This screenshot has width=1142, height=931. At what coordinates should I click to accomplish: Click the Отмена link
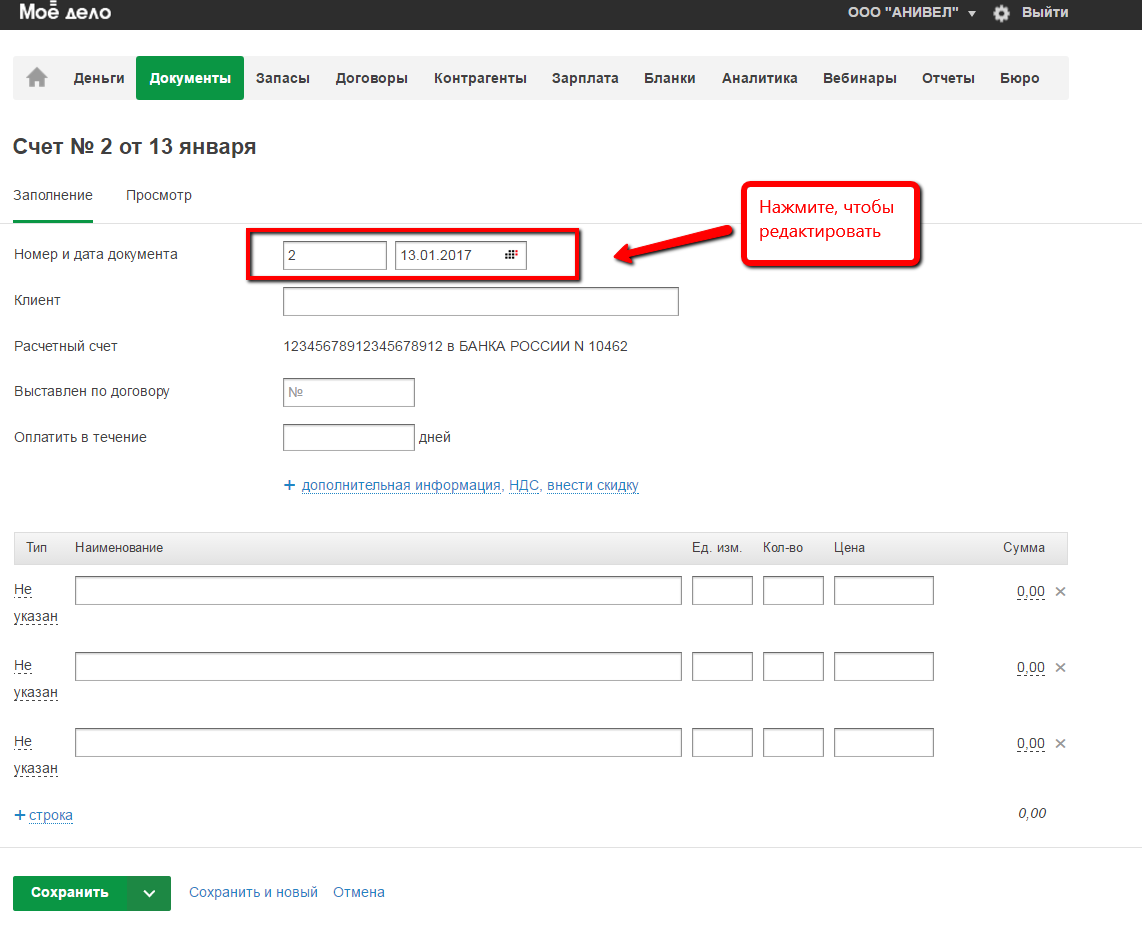pyautogui.click(x=358, y=892)
